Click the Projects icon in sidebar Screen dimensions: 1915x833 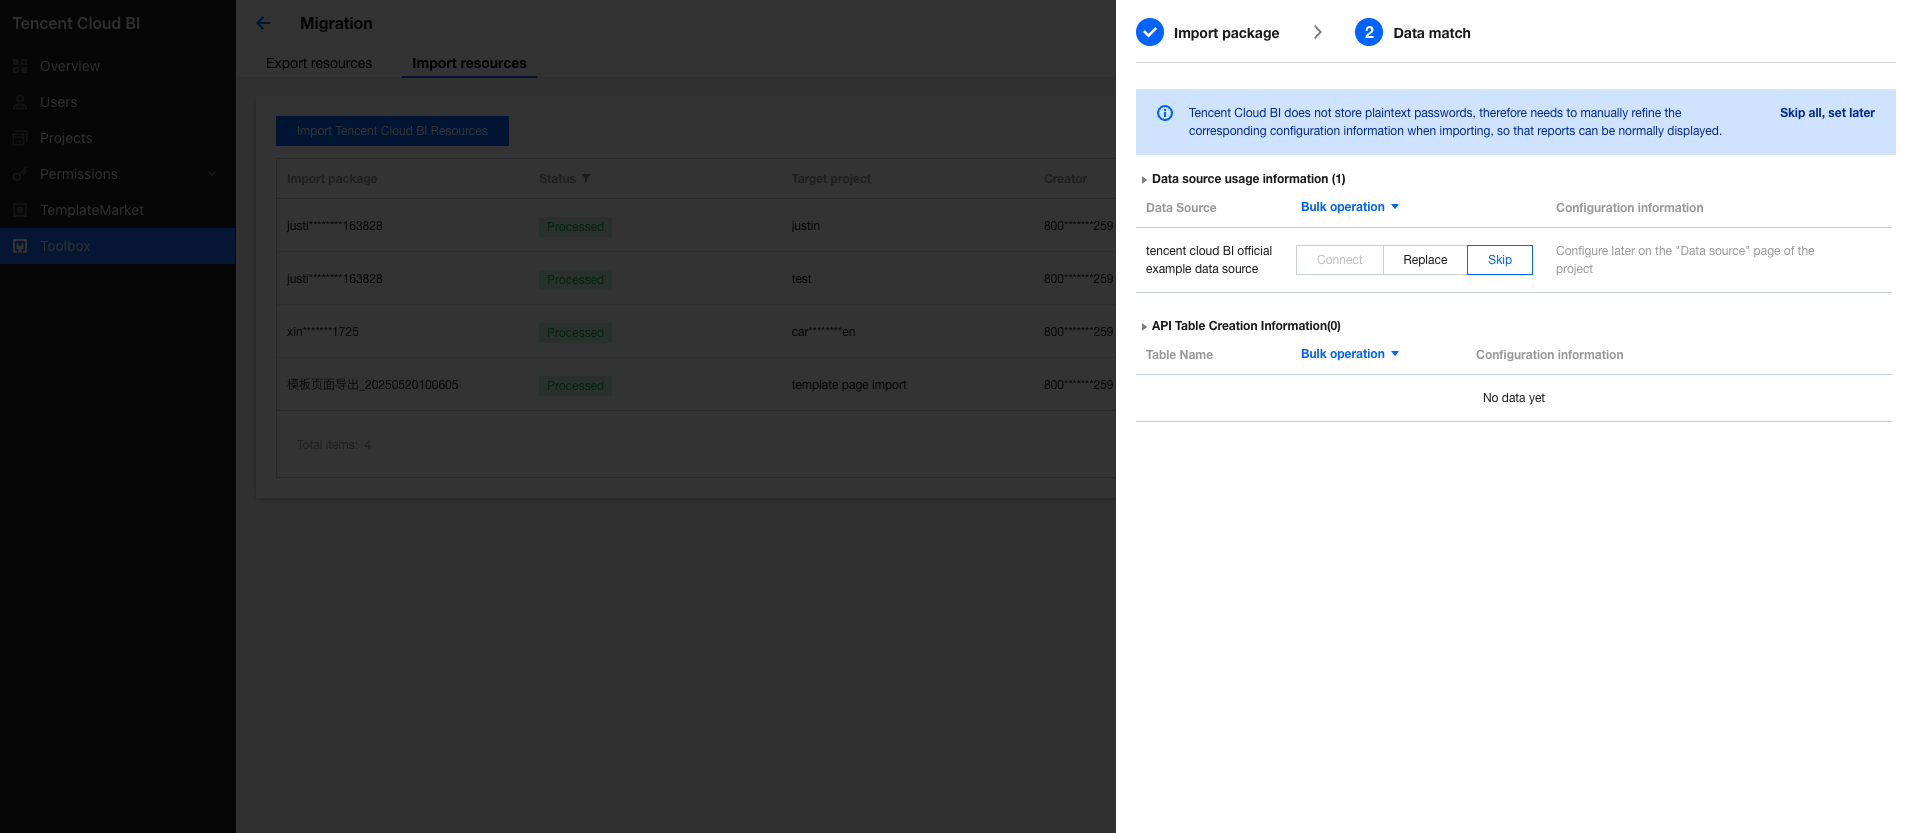(20, 138)
